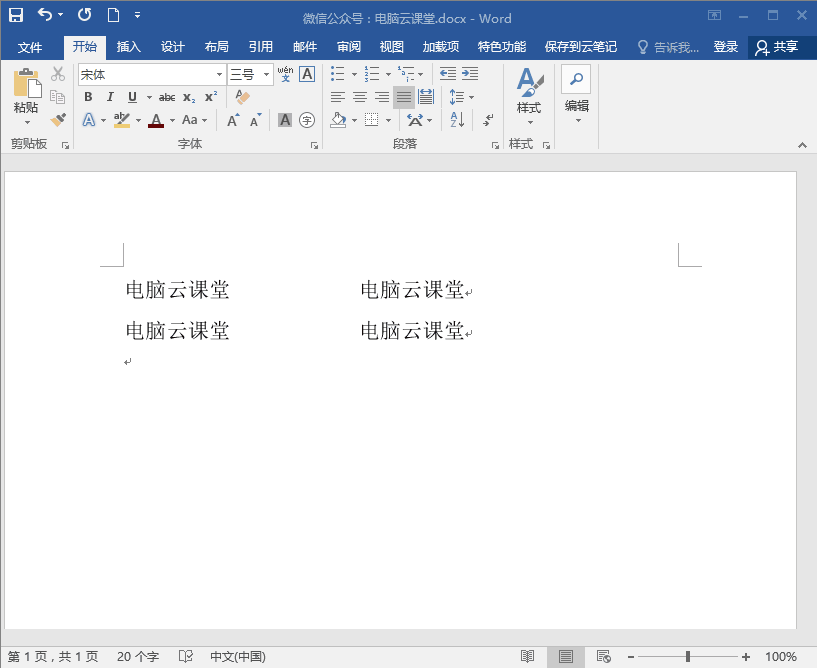Screen dimensions: 817x668
Task: Toggle Bold formatting
Action: click(x=89, y=97)
